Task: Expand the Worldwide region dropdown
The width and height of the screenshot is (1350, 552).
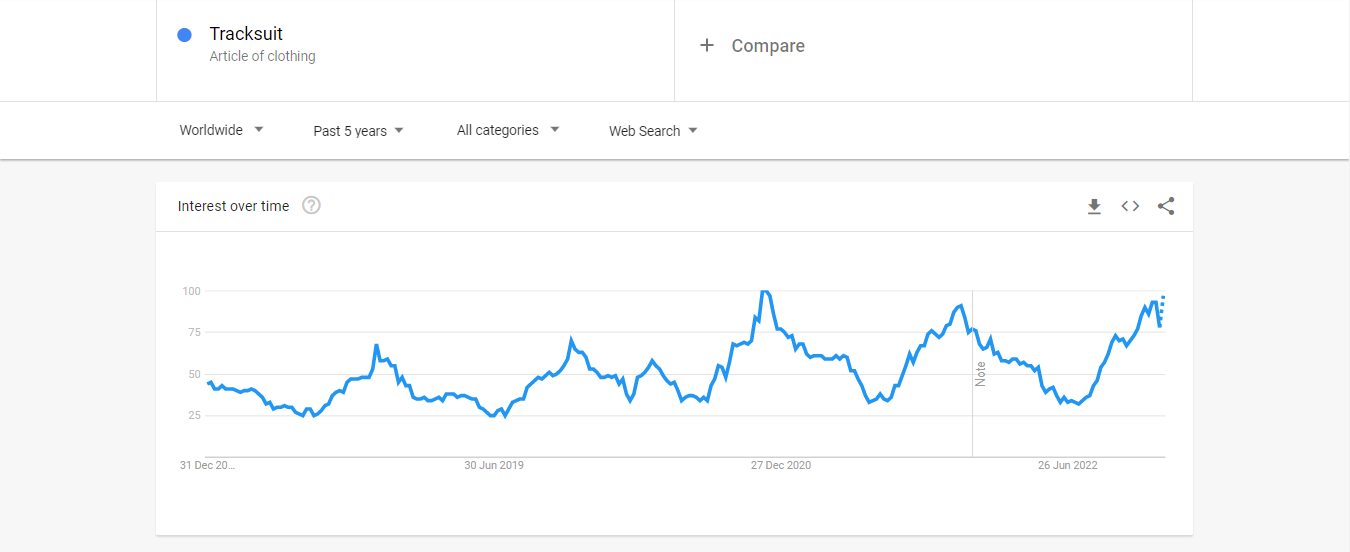Action: click(x=221, y=130)
